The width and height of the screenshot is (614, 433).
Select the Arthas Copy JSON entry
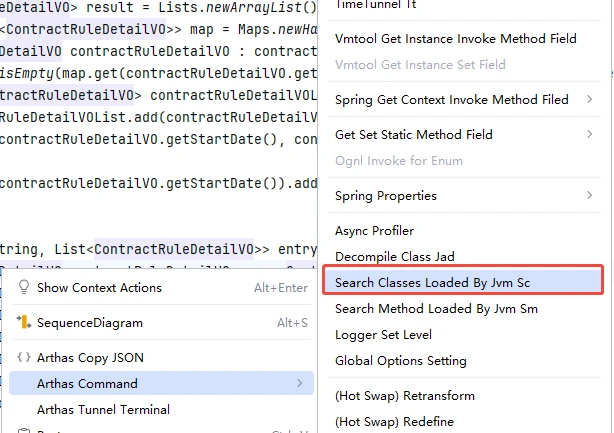pos(89,357)
